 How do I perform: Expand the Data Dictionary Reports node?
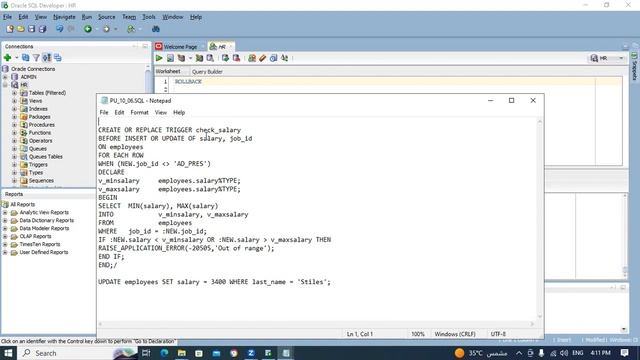point(5,220)
